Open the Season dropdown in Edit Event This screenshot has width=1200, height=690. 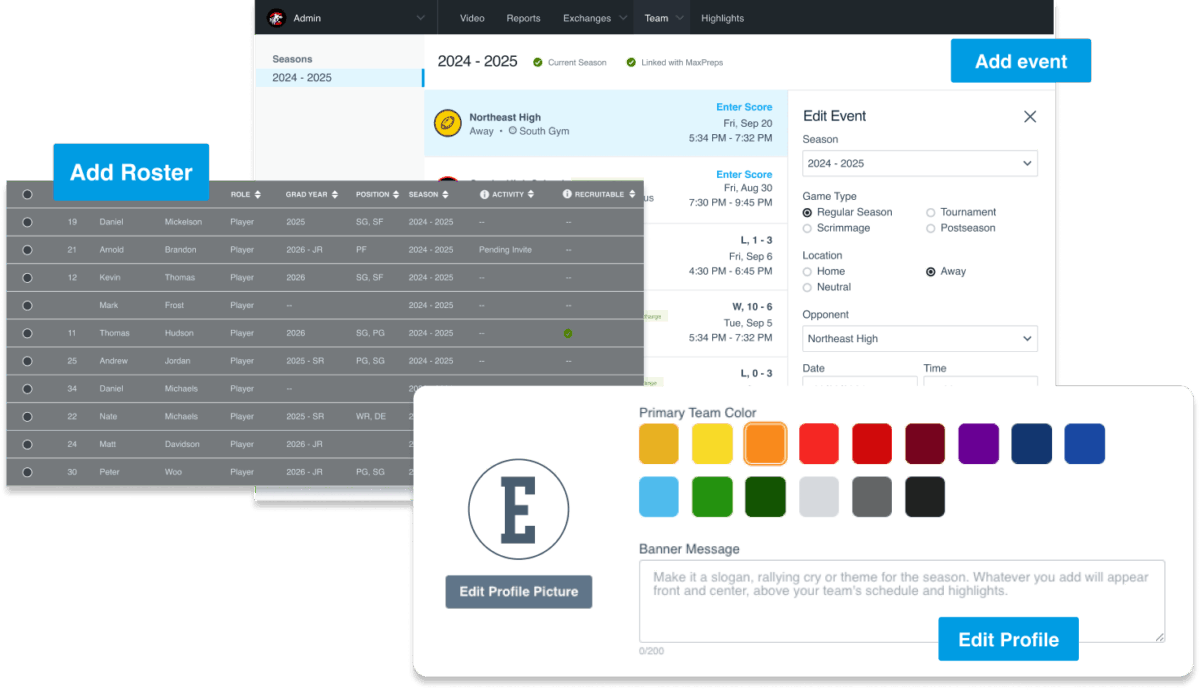pyautogui.click(x=919, y=163)
